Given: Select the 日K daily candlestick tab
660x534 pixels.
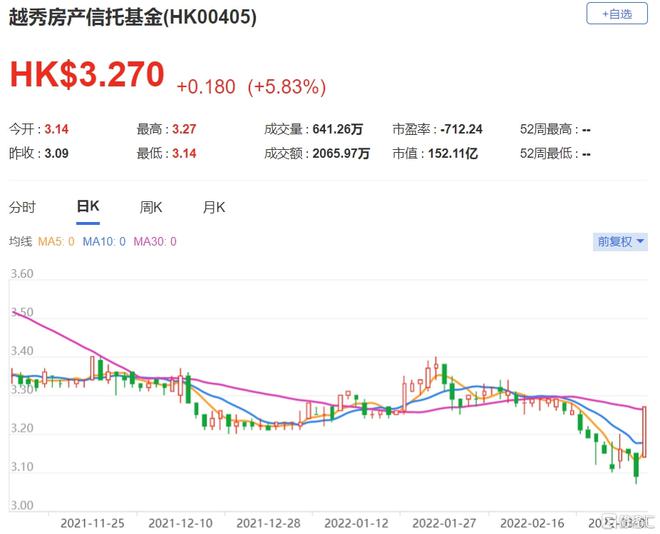Looking at the screenshot, I should click(88, 207).
